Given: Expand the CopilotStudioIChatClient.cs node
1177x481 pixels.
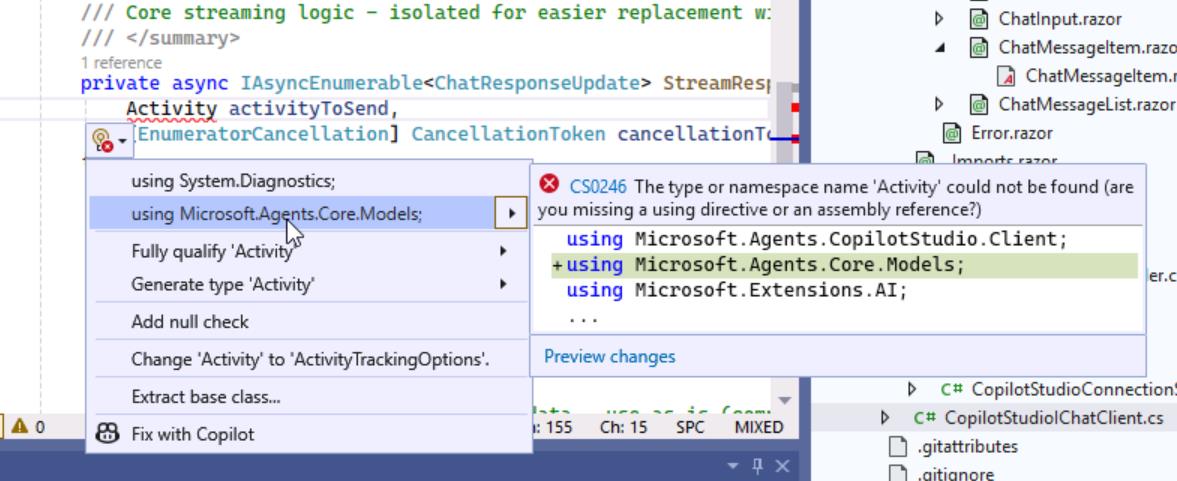Looking at the screenshot, I should coord(884,418).
